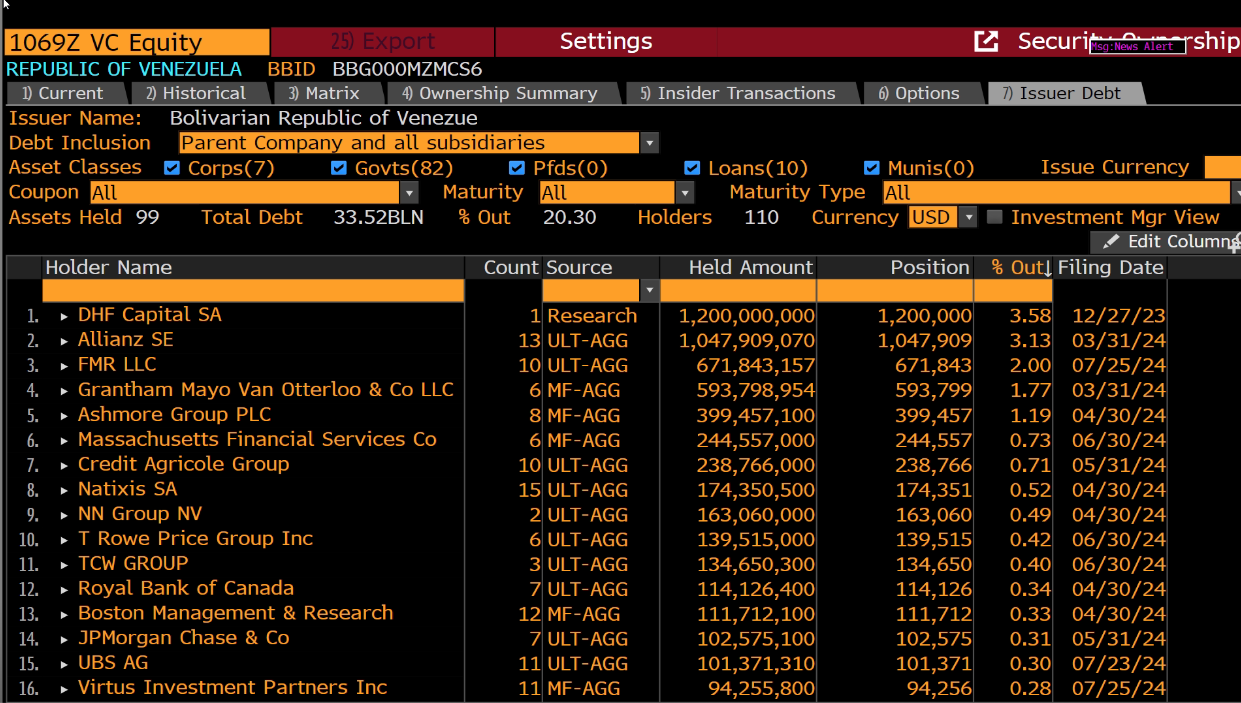This screenshot has width=1241, height=703.
Task: Expand the DHF Capital SA row
Action: 65,316
